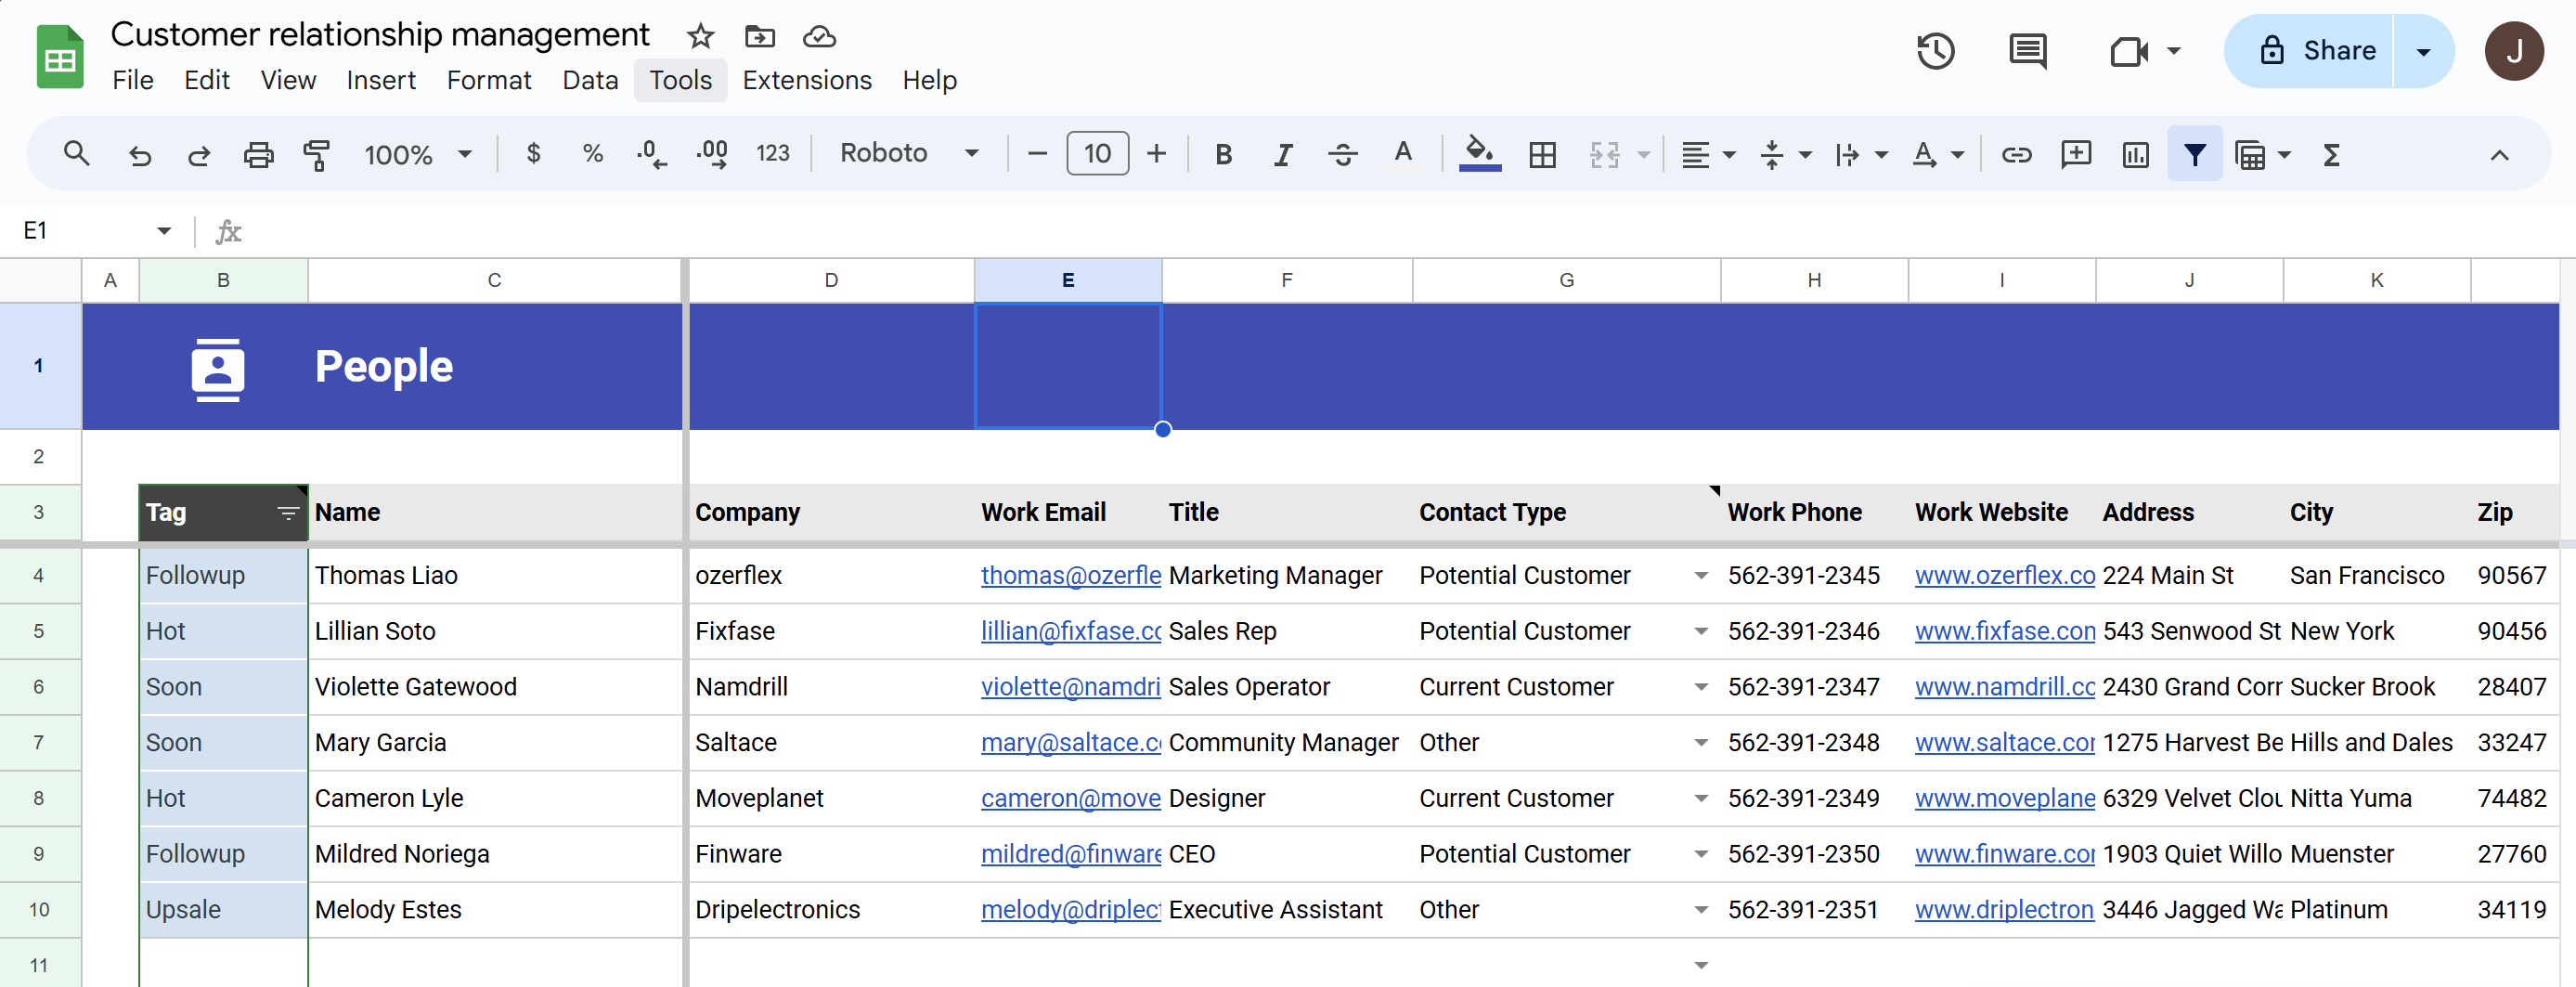This screenshot has height=987, width=2576.
Task: Toggle italic text formatting
Action: pyautogui.click(x=1283, y=154)
